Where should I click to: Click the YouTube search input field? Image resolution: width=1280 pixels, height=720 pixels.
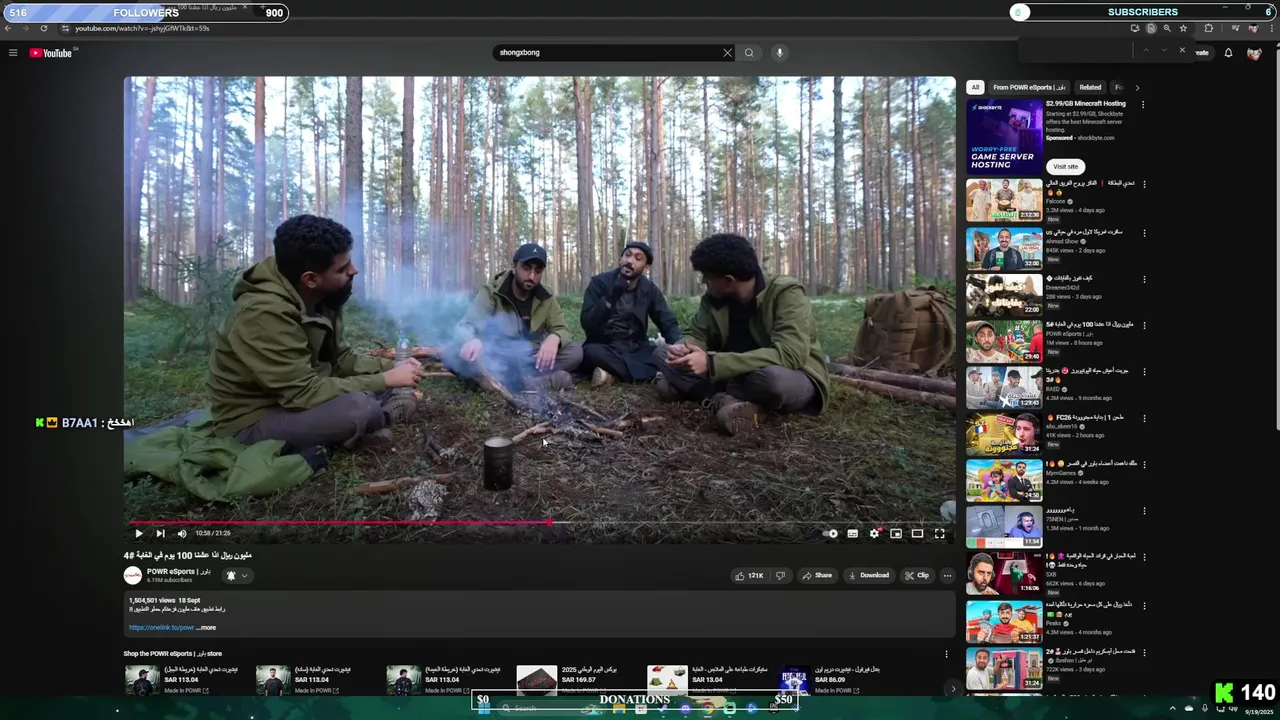pyautogui.click(x=608, y=53)
